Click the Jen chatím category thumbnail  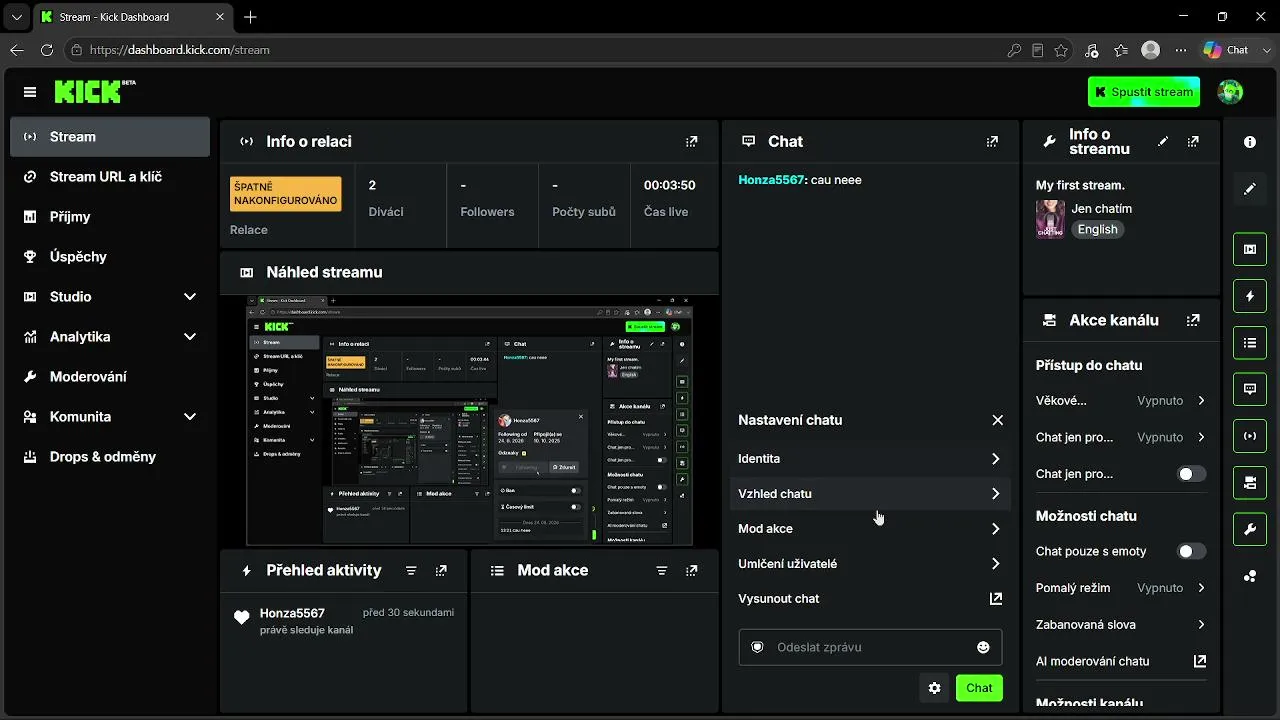click(x=1050, y=219)
